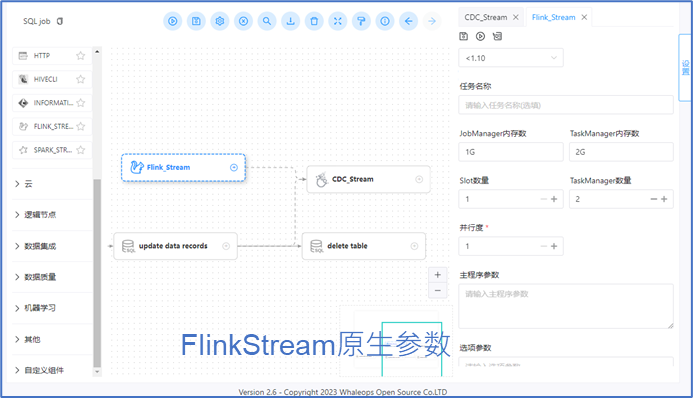
Task: Open the search magnifier in toolbar
Action: [267, 21]
